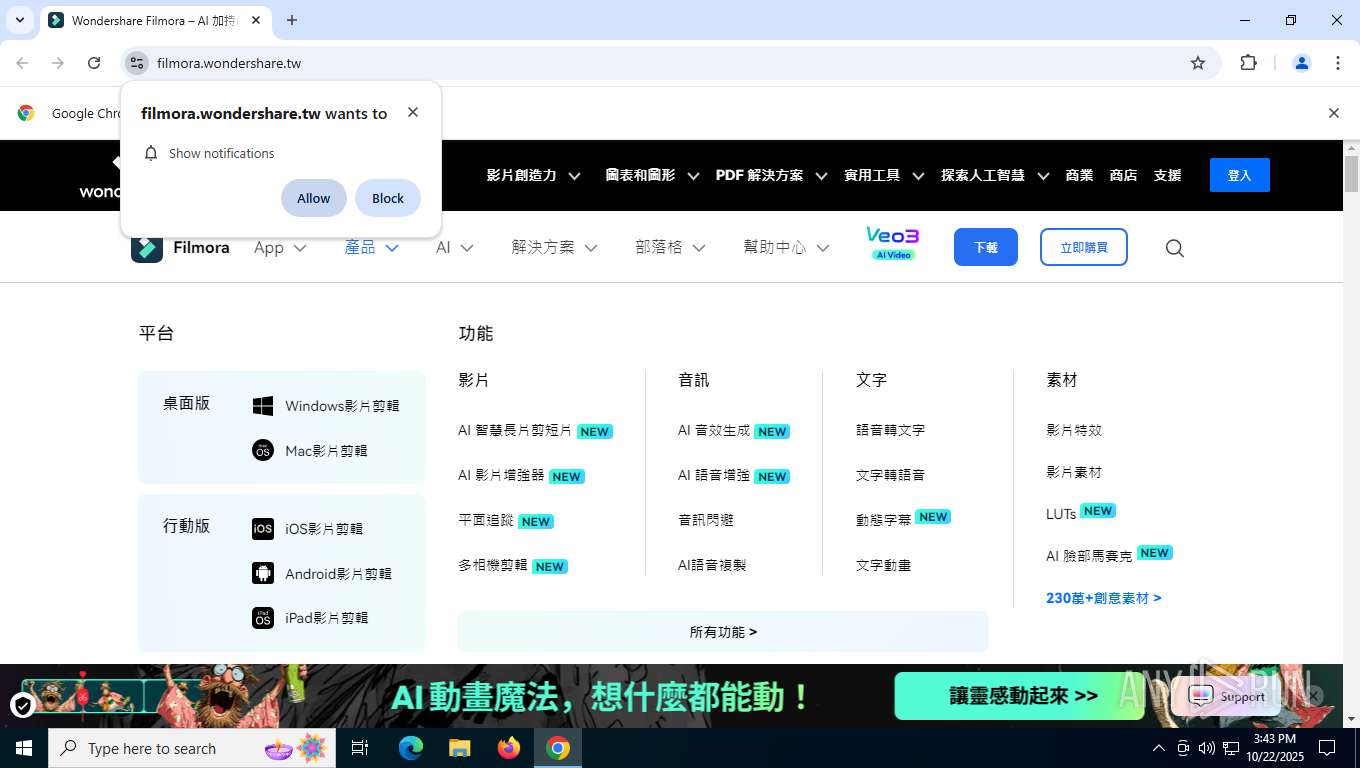Screen dimensions: 1360x768
Task: Click the Mac影片剪輯 OS icon
Action: click(x=263, y=450)
